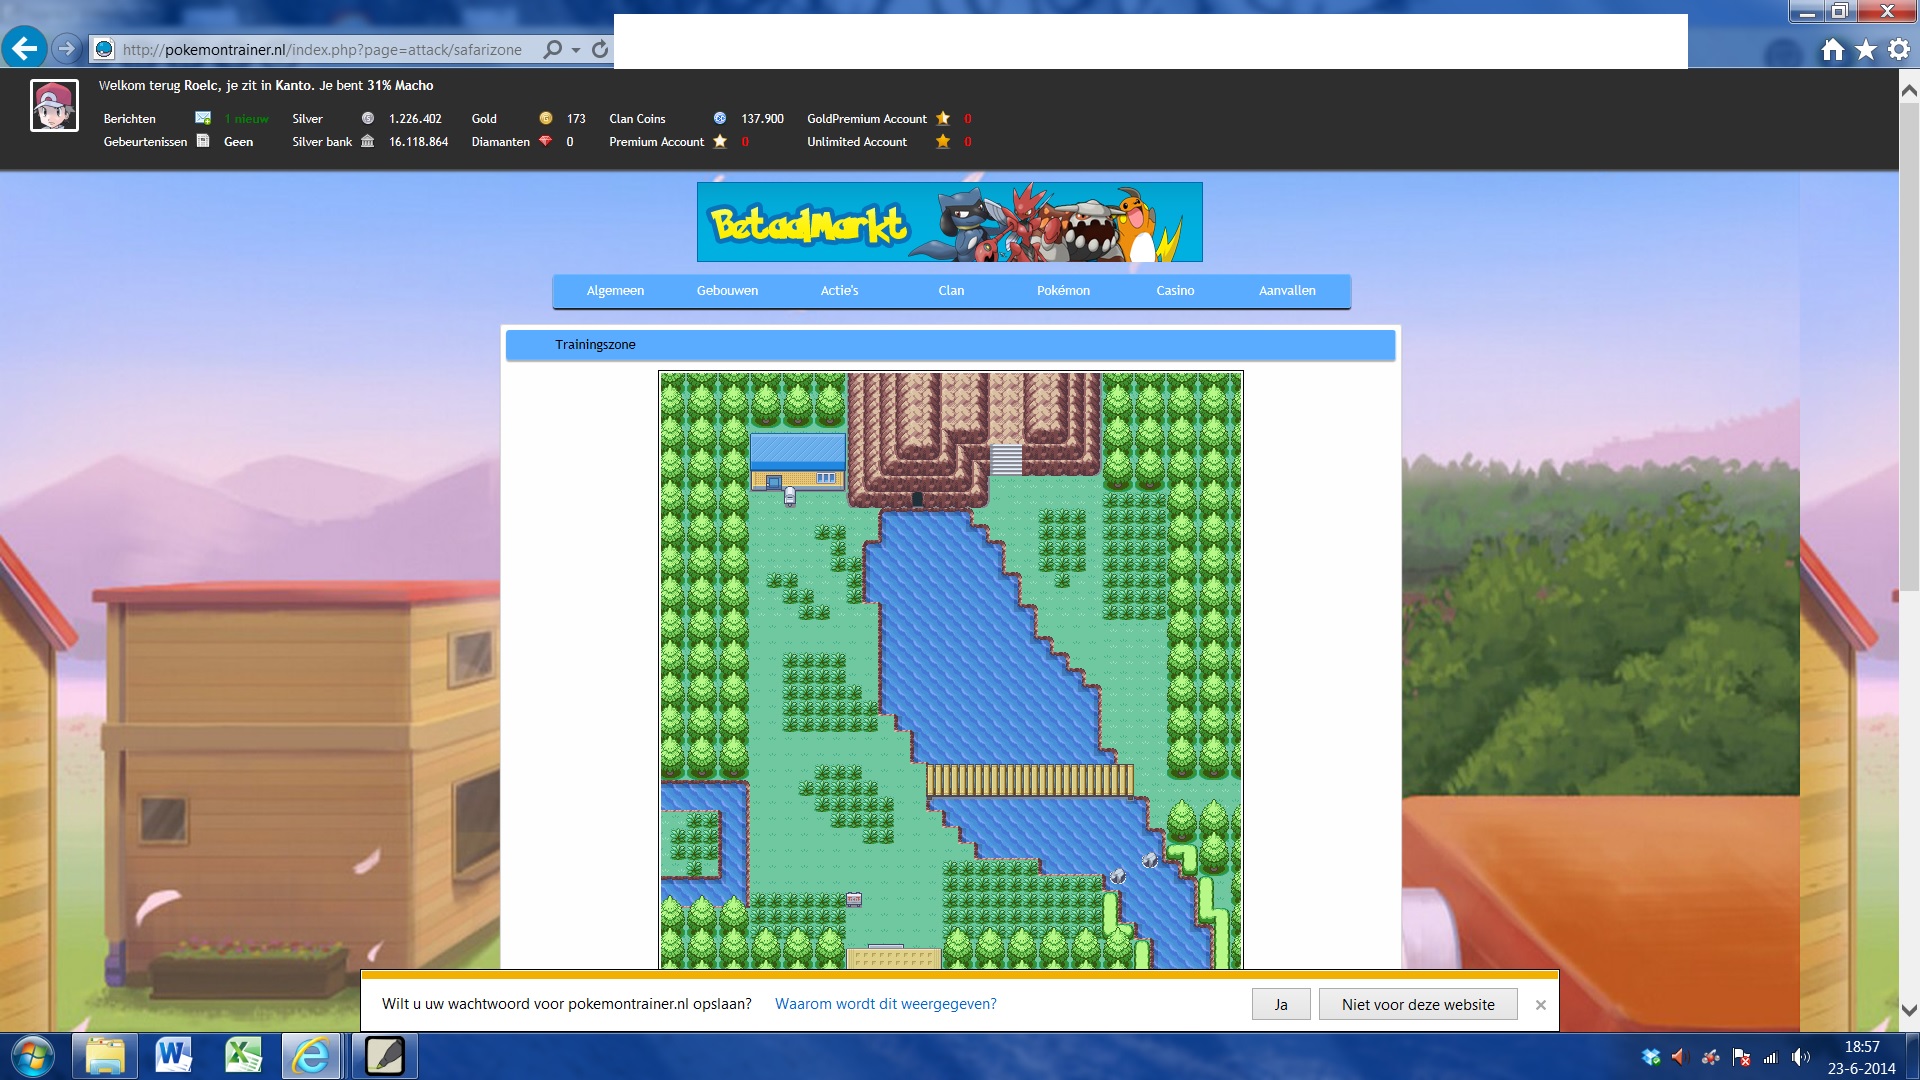Click the search magnifier in address bar

552,49
